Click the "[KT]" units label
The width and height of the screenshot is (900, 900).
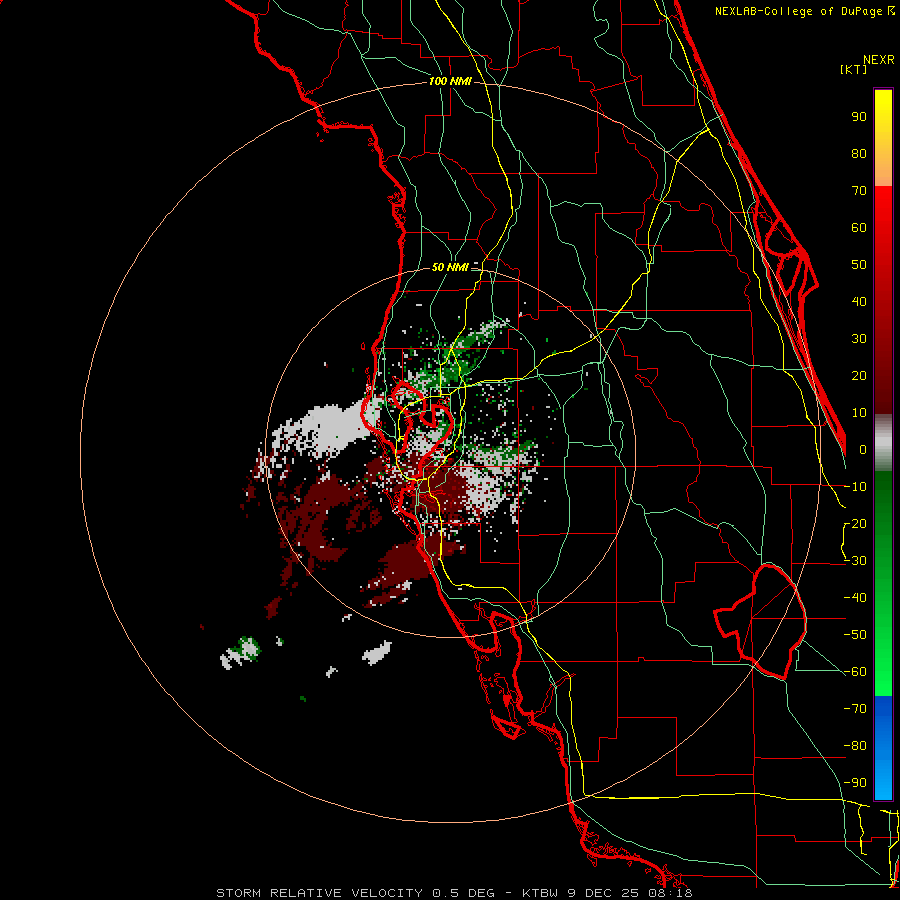click(854, 69)
